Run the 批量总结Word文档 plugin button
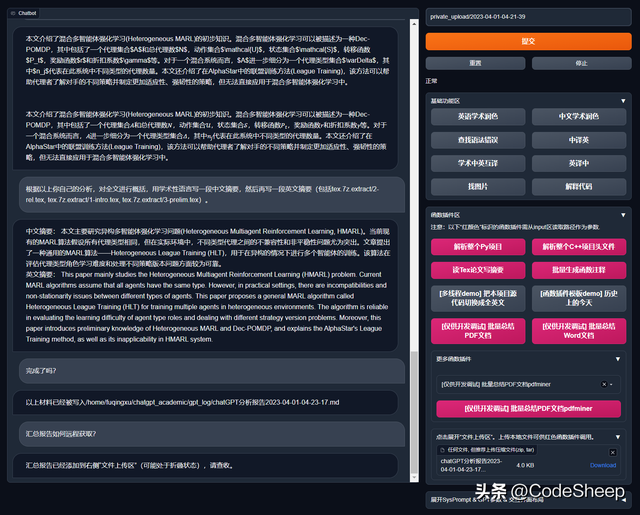Viewport: 640px width, 515px height. click(579, 331)
